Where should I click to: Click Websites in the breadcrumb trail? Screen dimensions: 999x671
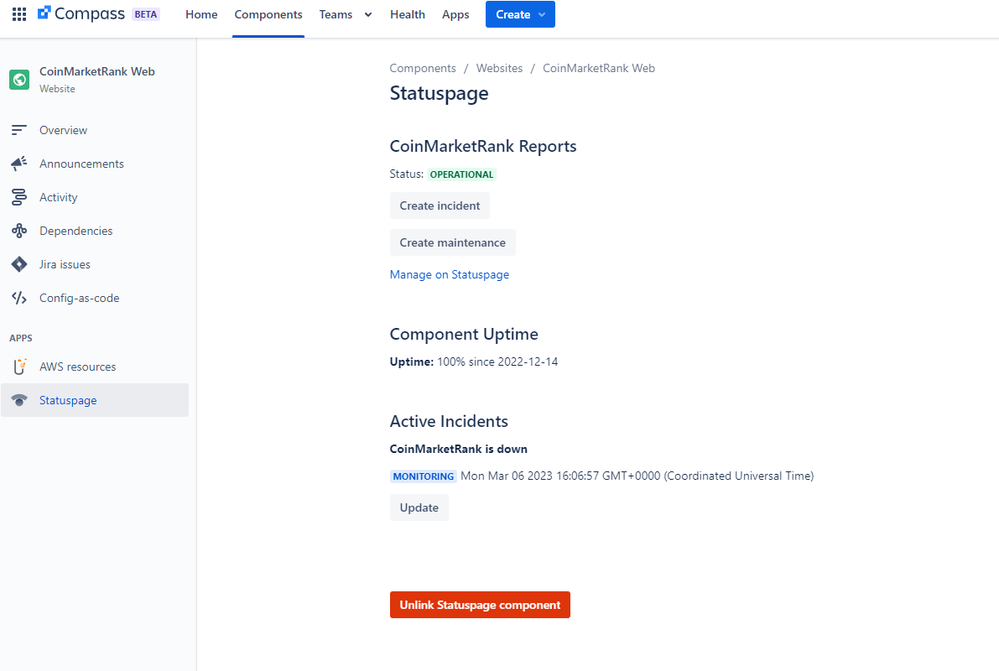click(x=499, y=68)
